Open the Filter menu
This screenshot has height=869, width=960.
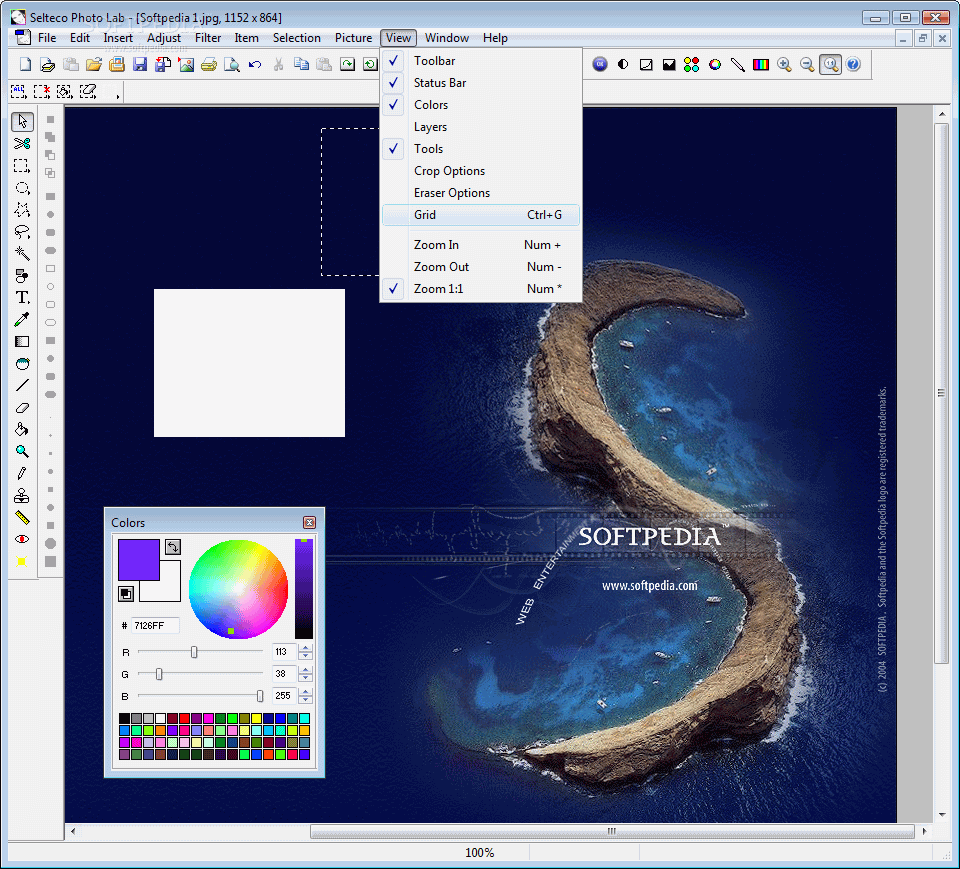tap(208, 38)
